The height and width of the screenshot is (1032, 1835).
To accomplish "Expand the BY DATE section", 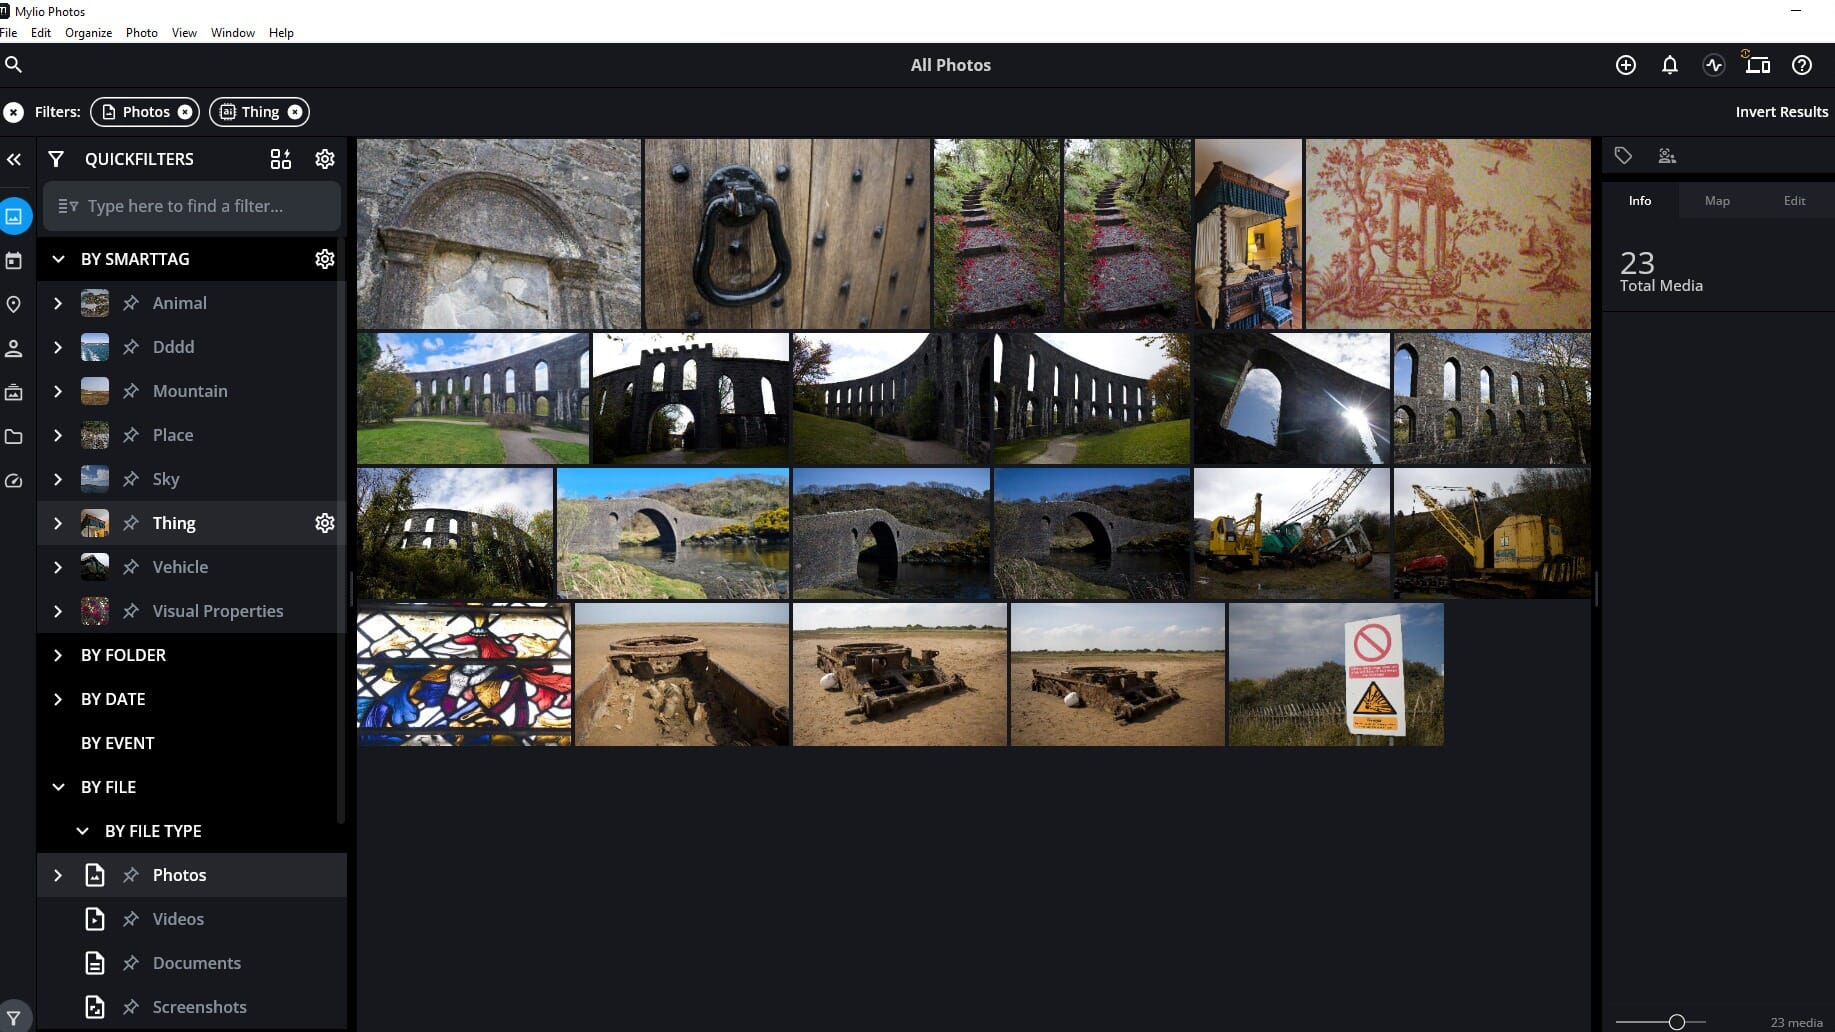I will pos(58,699).
